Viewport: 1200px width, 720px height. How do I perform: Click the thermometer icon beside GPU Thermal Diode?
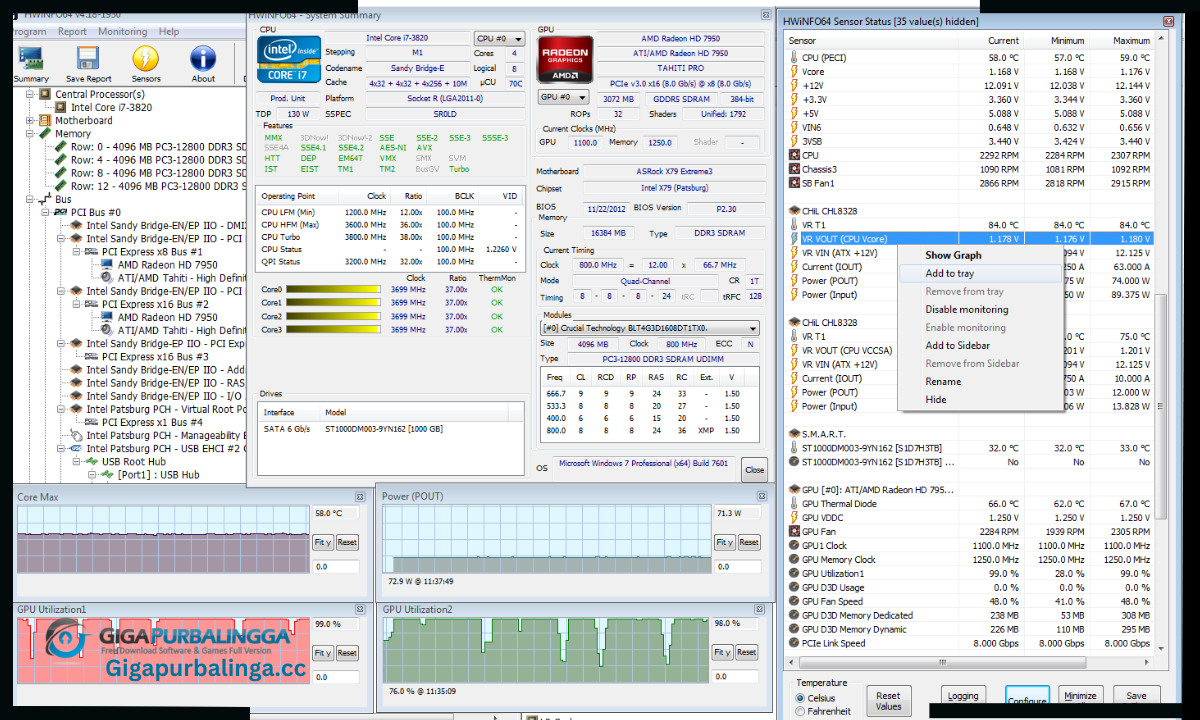pyautogui.click(x=794, y=504)
